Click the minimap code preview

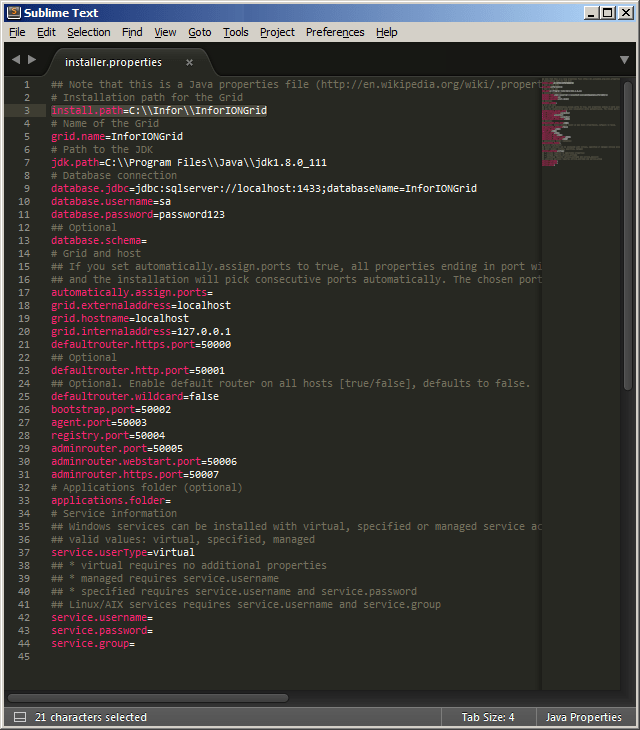(x=580, y=110)
